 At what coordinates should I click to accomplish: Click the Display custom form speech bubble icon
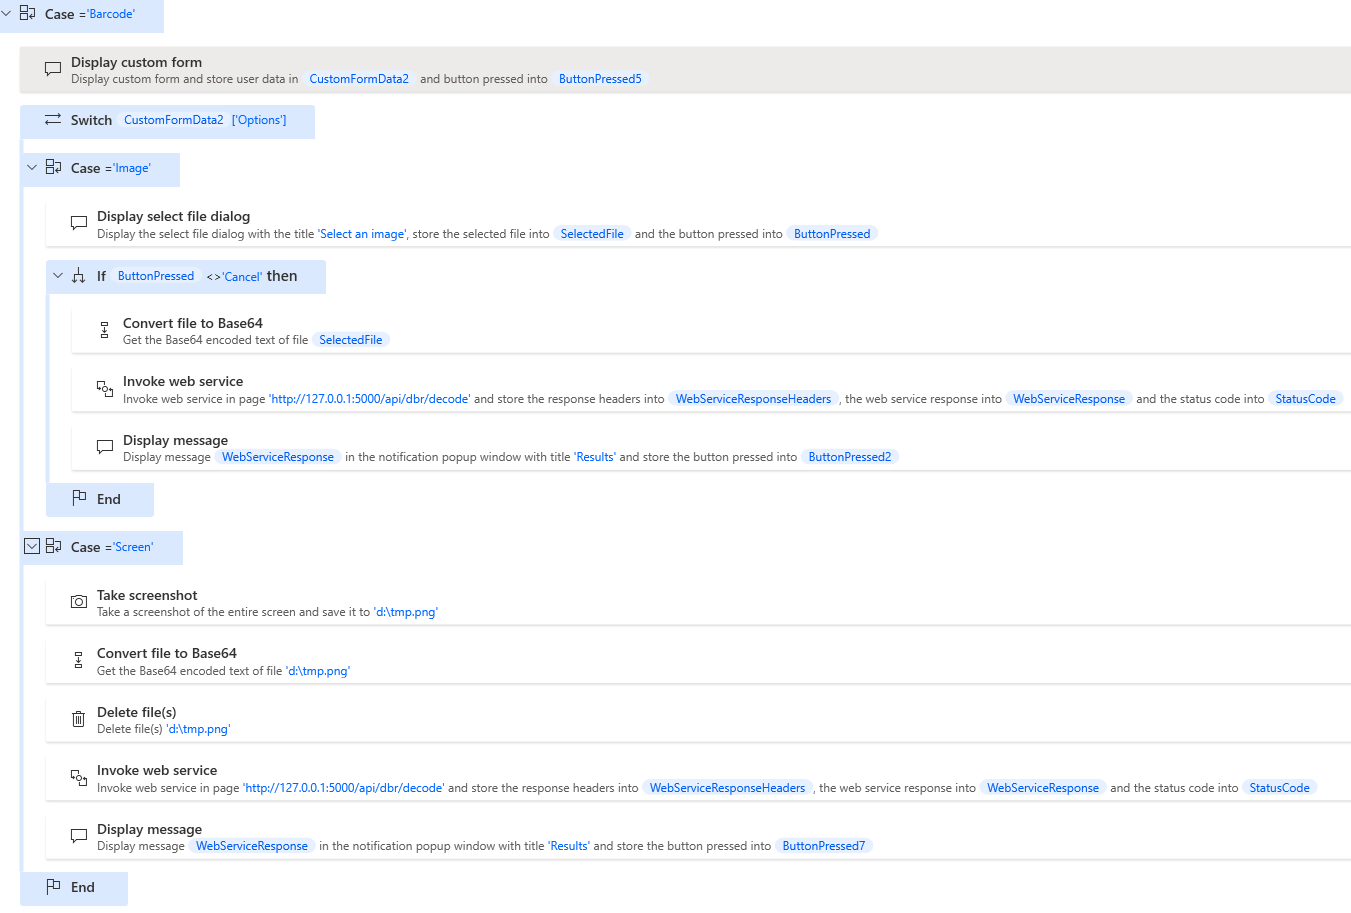click(53, 69)
